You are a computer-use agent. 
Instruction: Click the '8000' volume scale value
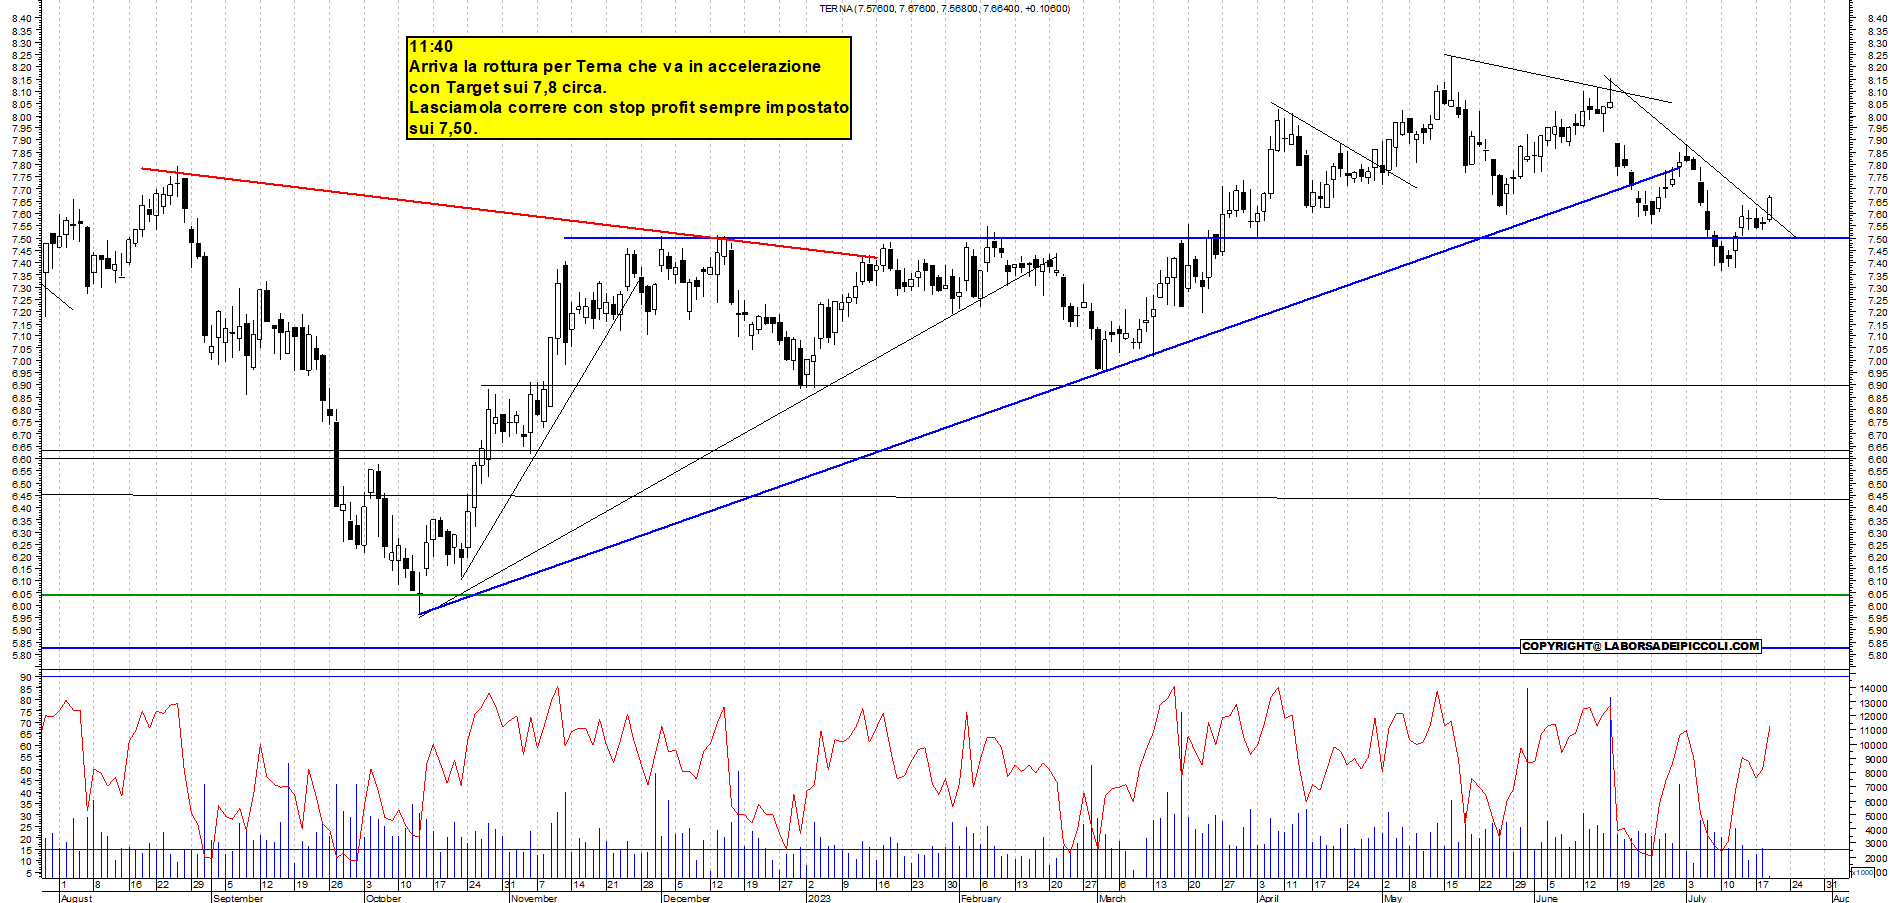(x=1875, y=773)
